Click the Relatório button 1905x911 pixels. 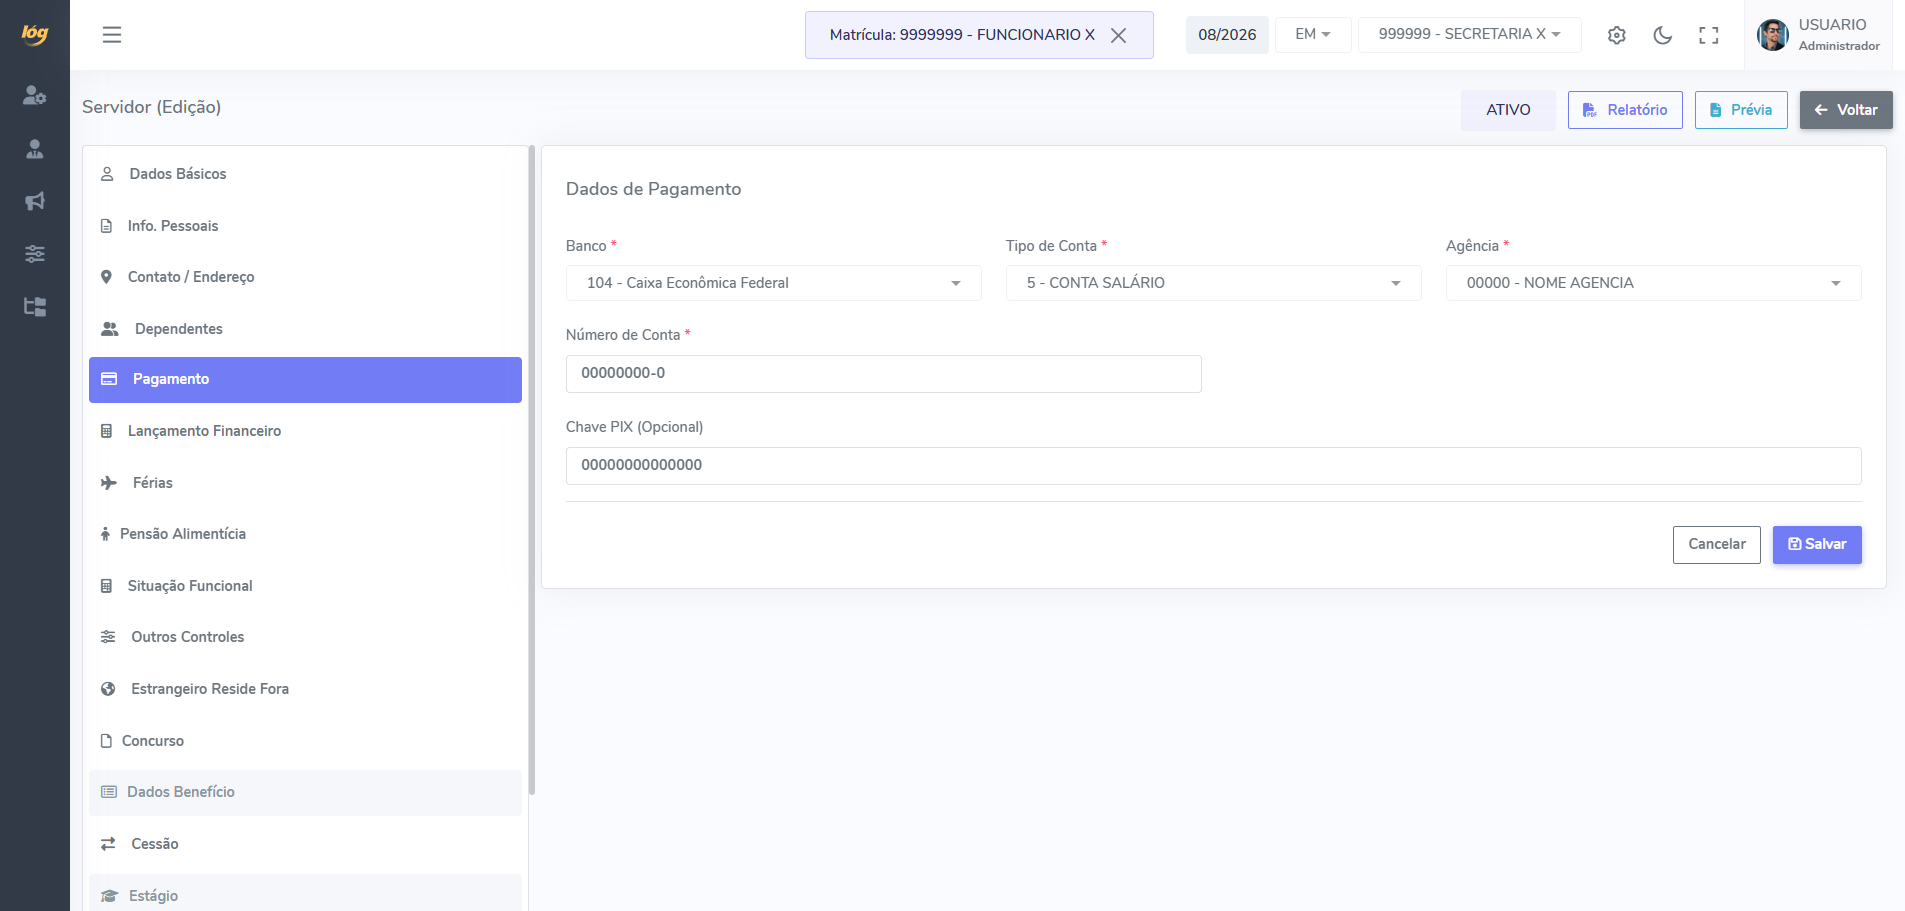[1625, 110]
